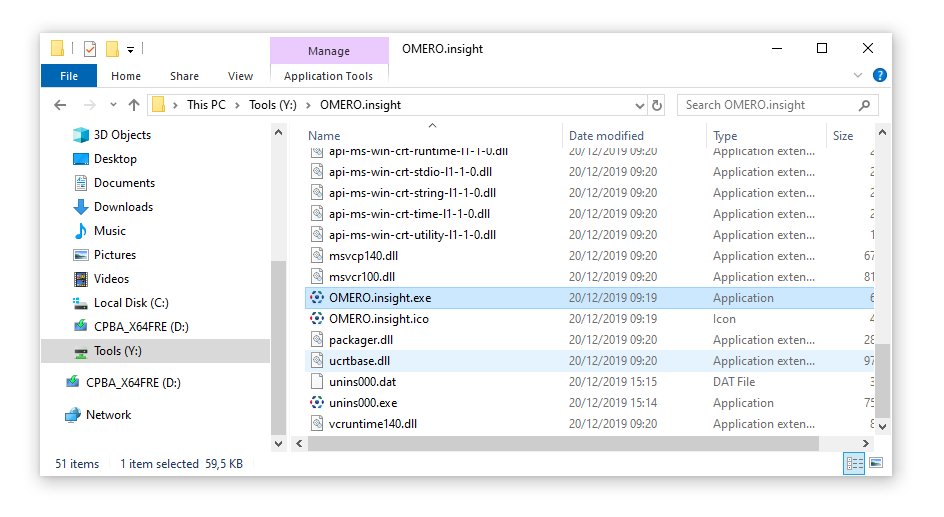
Task: Click the Search OMERO.insight field
Action: [x=765, y=105]
